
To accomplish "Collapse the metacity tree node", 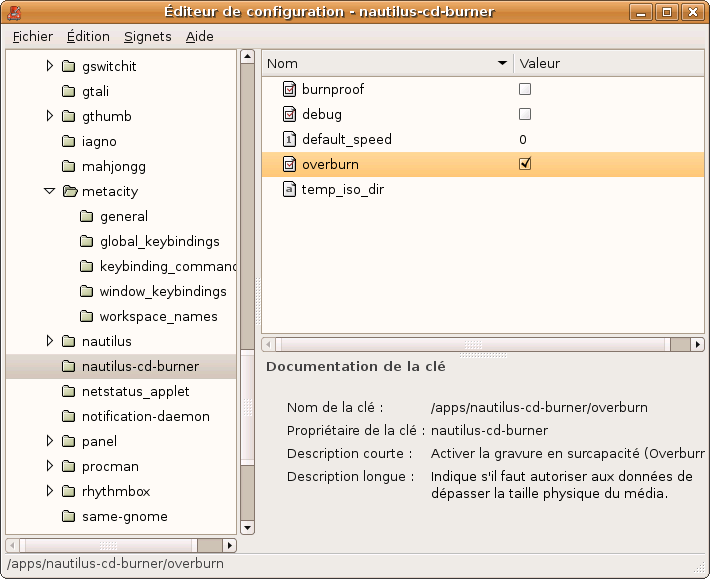I will 50,191.
